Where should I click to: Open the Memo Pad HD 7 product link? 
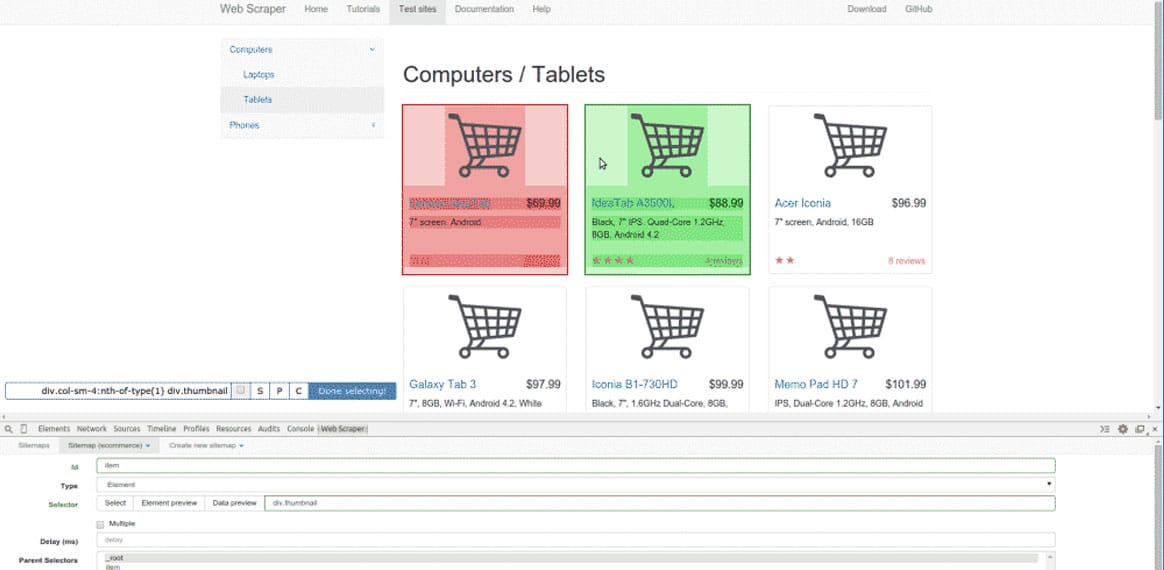coord(816,384)
